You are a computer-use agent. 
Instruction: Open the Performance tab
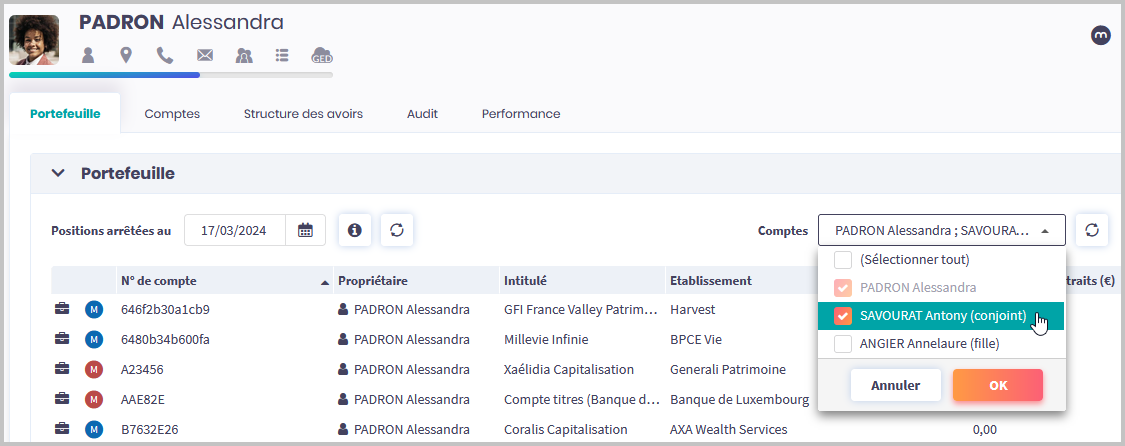[x=521, y=114]
